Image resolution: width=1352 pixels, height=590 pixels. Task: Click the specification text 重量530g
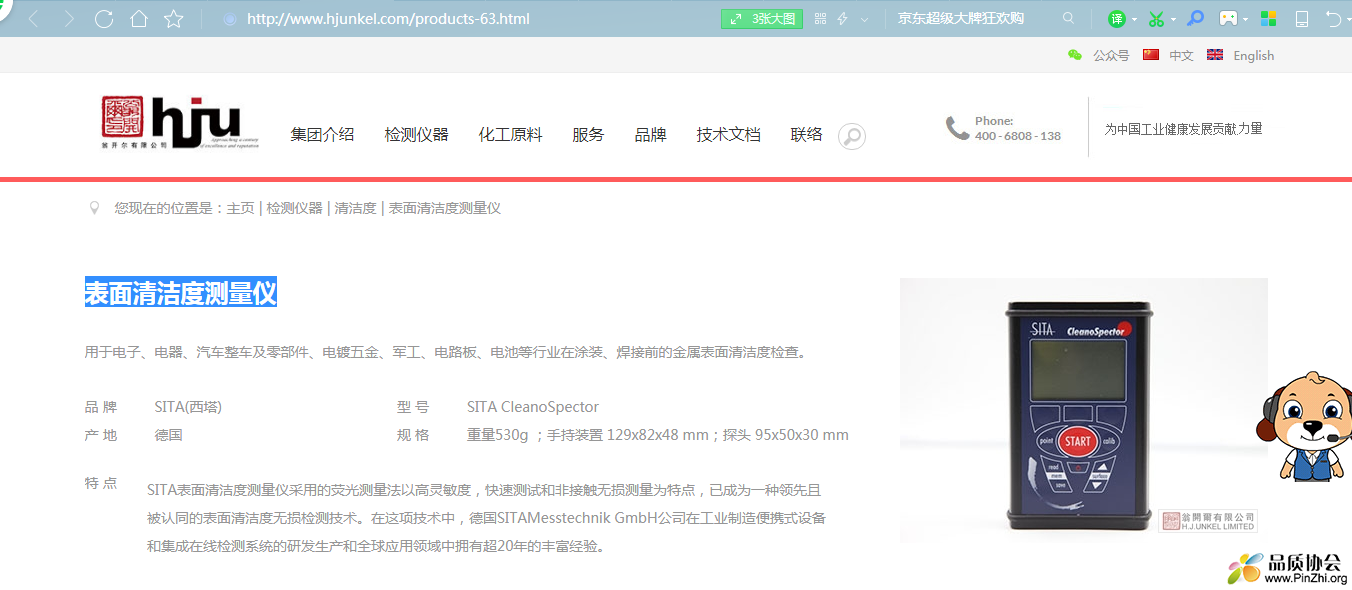(497, 435)
